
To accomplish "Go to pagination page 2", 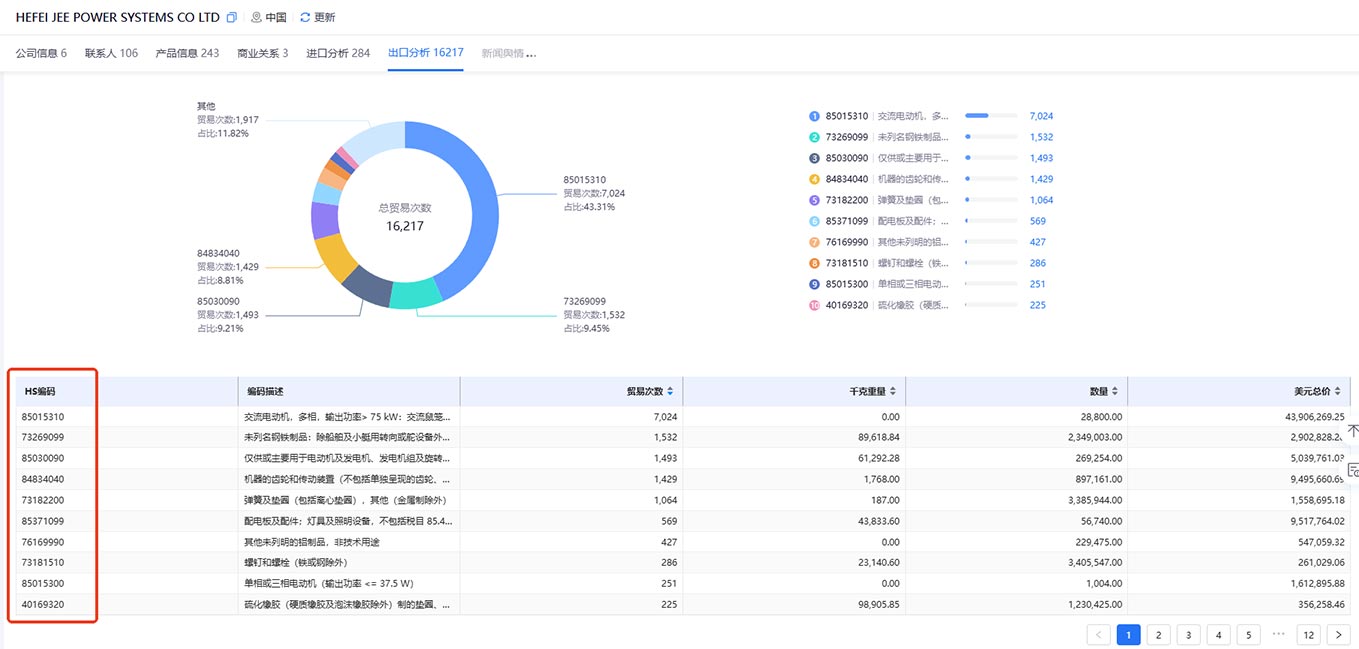I will (x=1158, y=635).
